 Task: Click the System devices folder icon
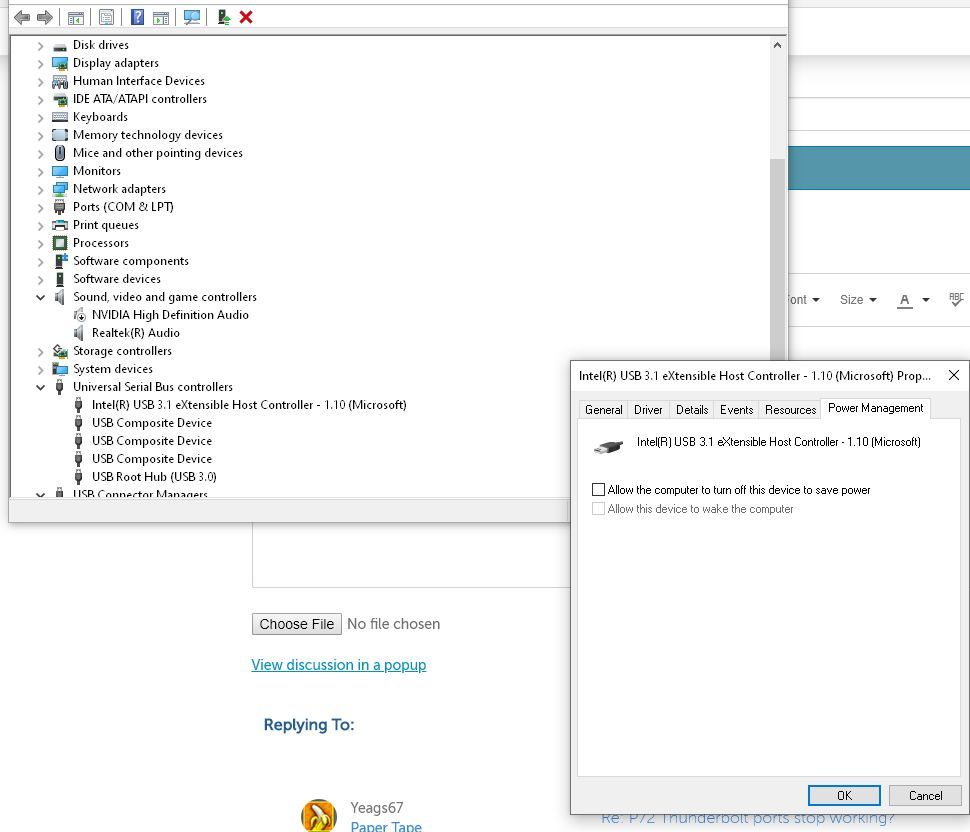(x=60, y=369)
